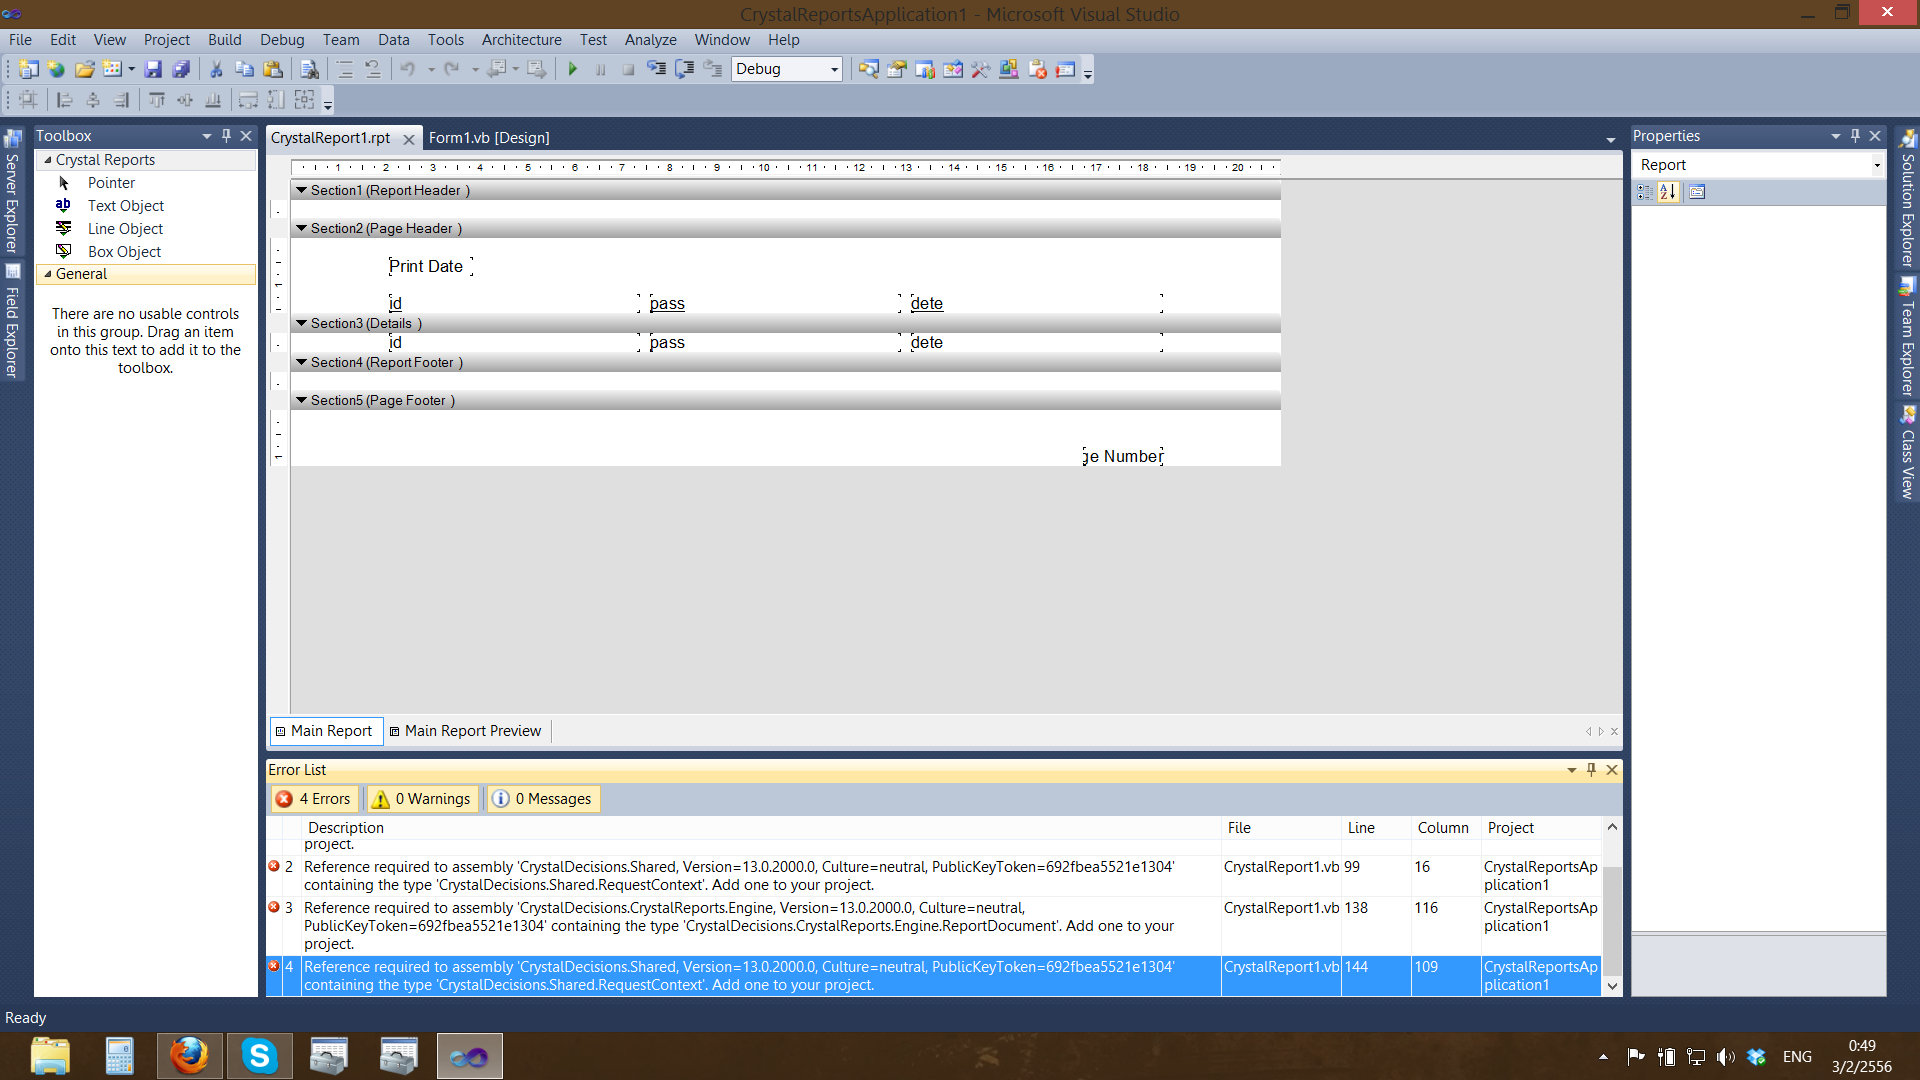This screenshot has width=1920, height=1080.
Task: Click the Alphabetical sort icon in Properties
Action: coord(1668,192)
